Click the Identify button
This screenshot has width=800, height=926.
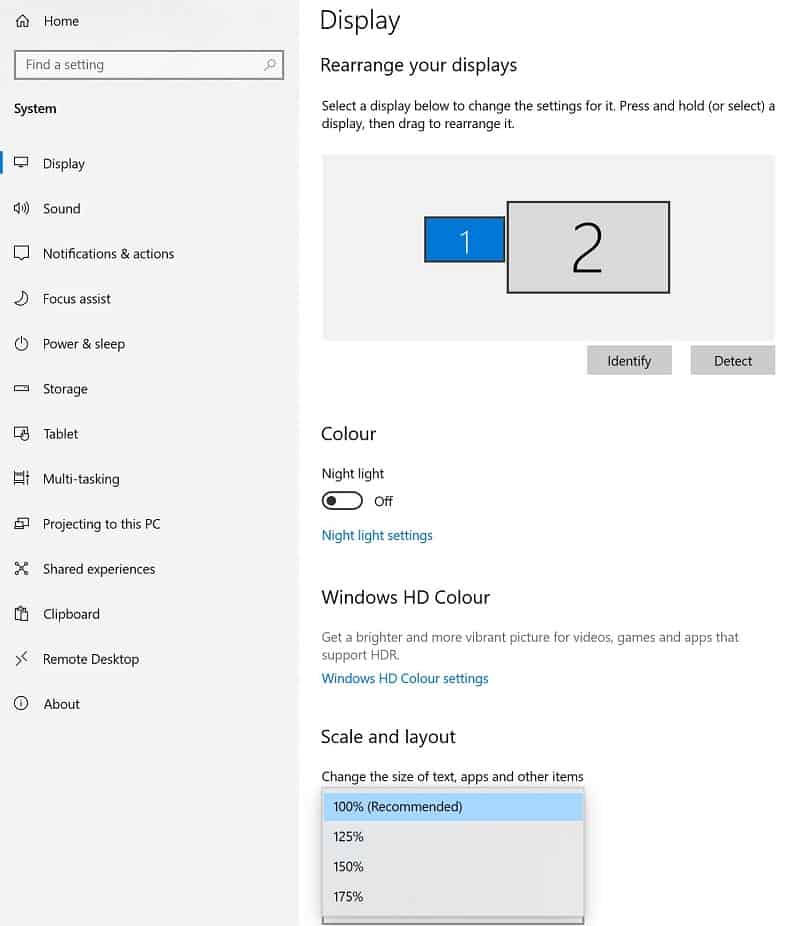(x=629, y=360)
